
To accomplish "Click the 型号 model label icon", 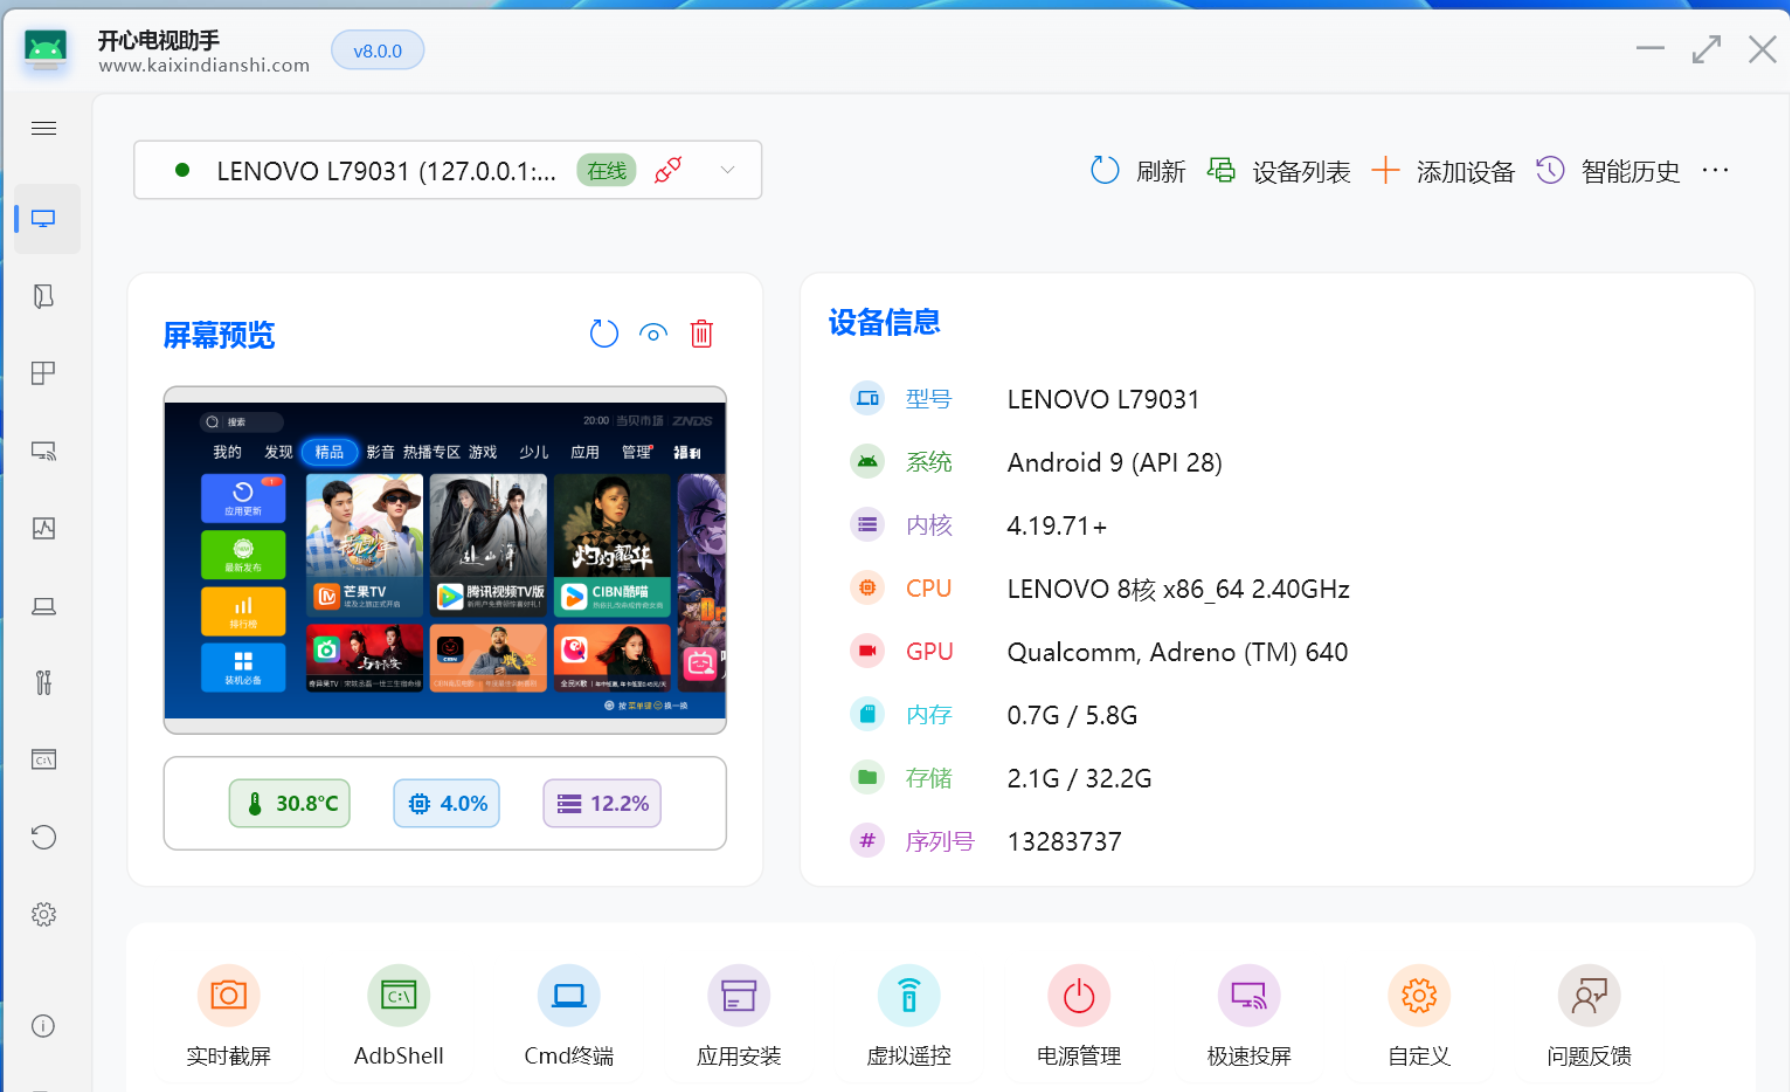I will pos(867,399).
